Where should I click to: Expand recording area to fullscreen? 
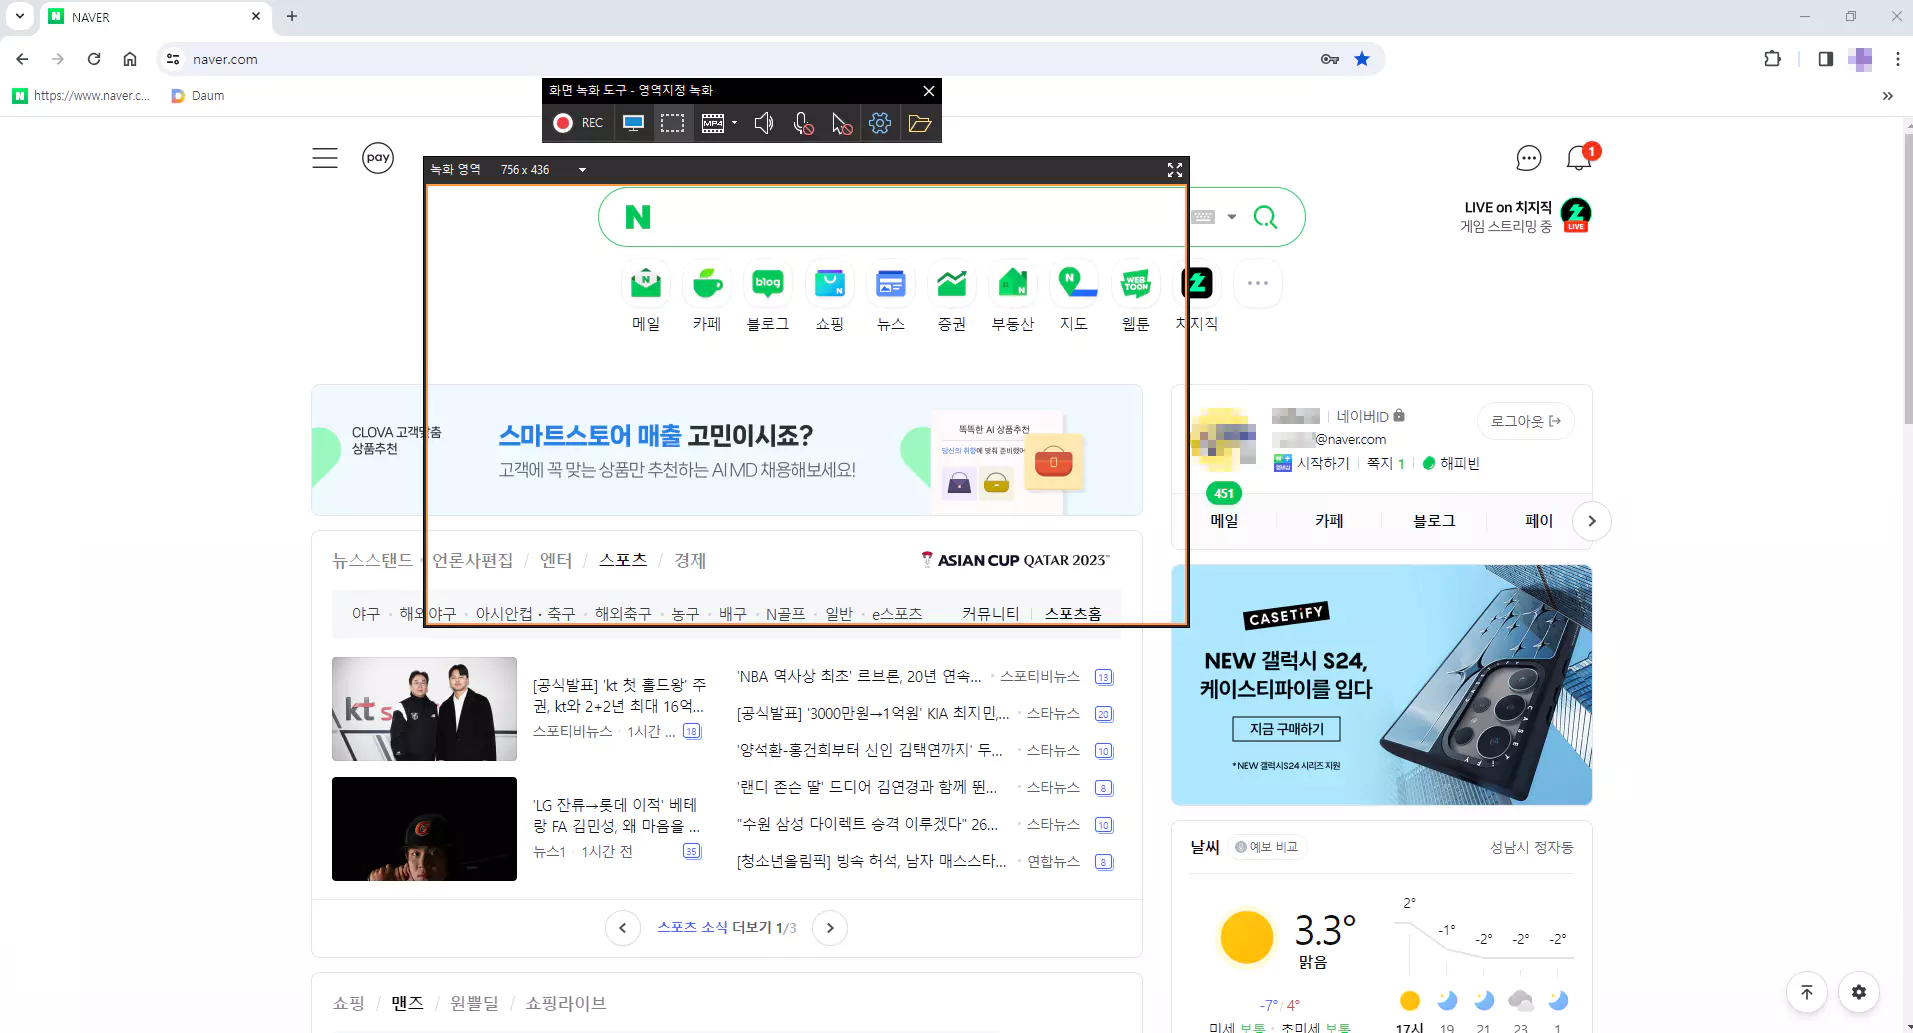coord(1175,170)
